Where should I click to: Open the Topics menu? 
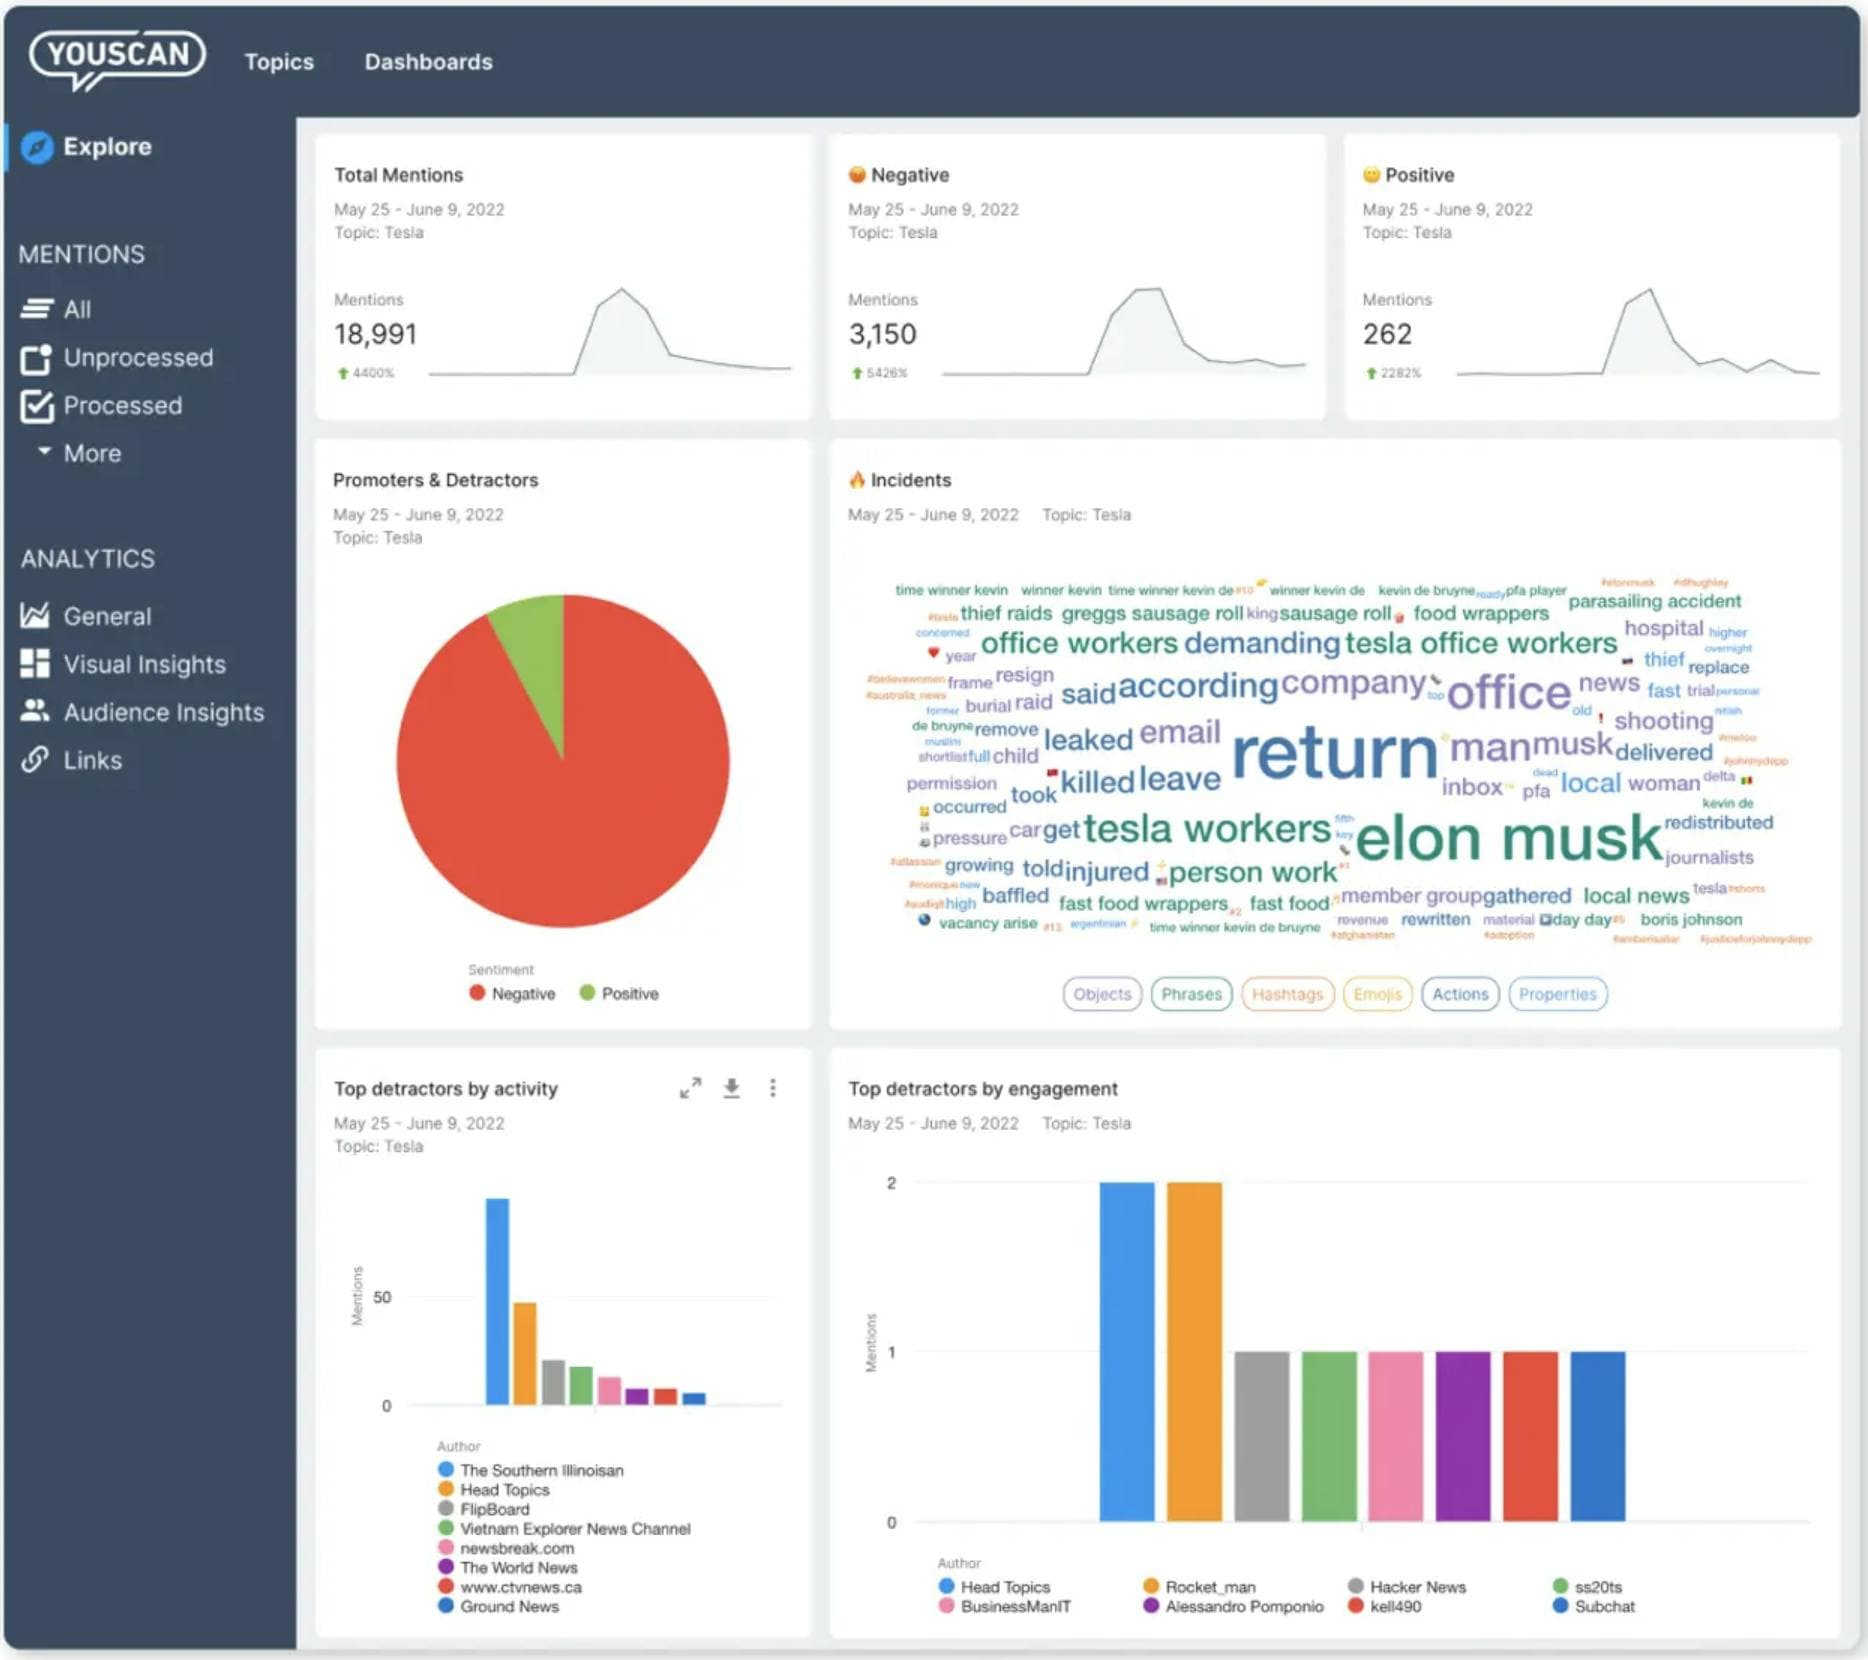click(279, 61)
